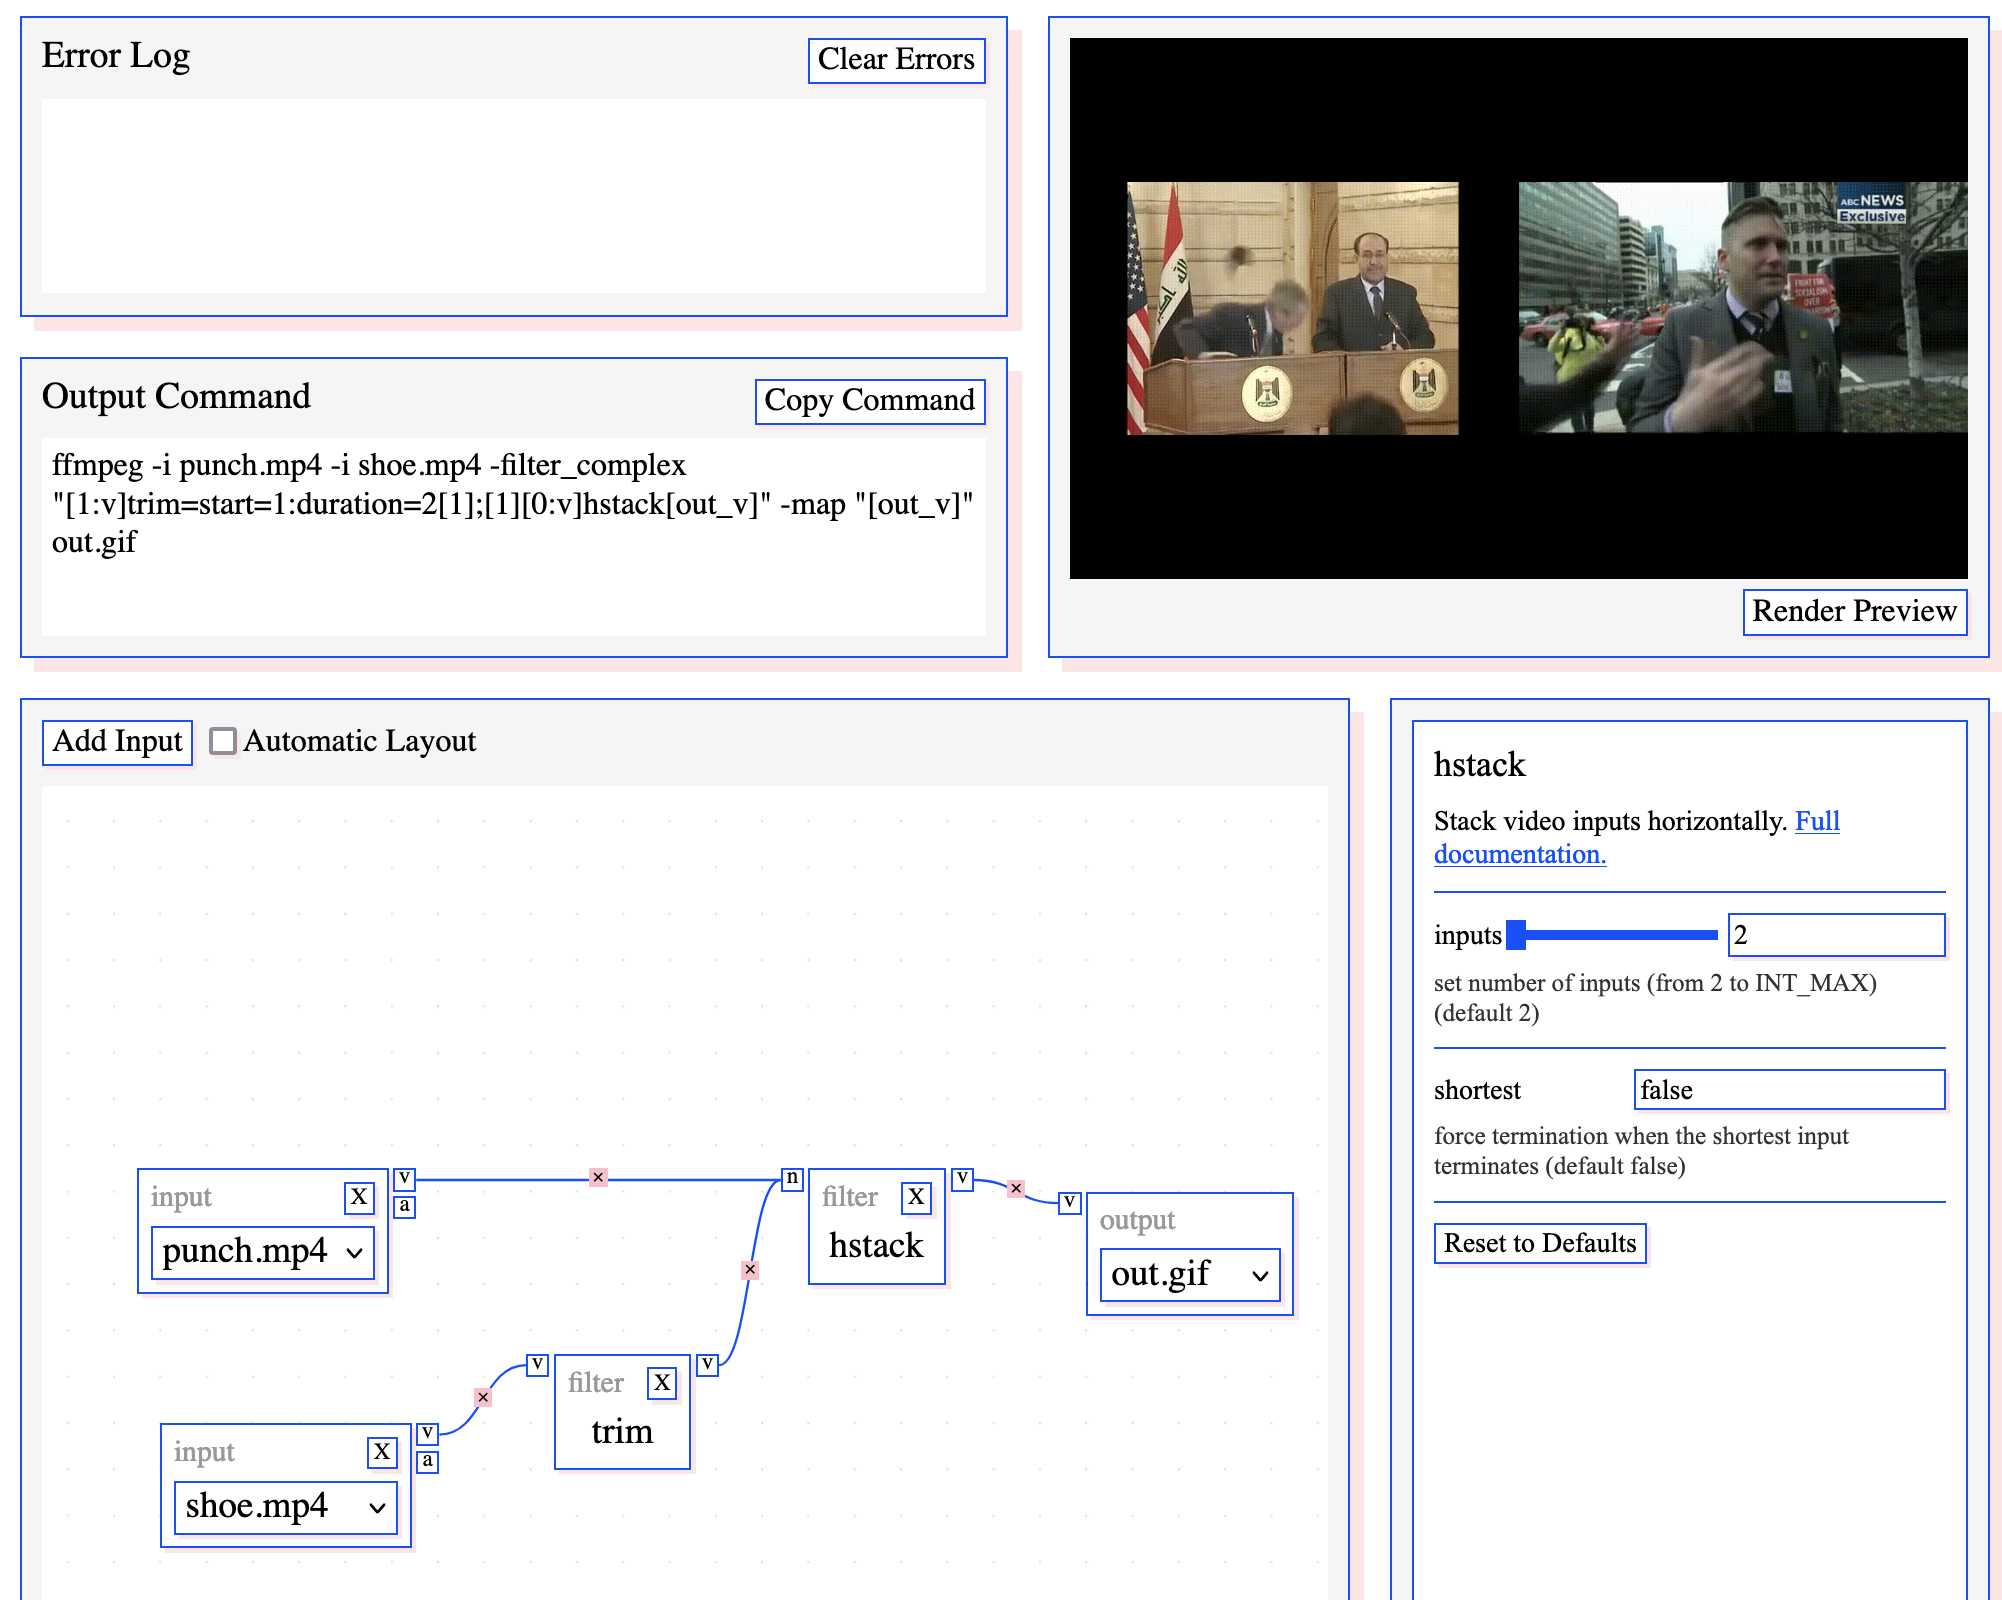Click Copy Command
Screen dimensions: 2002x1600
pos(868,400)
